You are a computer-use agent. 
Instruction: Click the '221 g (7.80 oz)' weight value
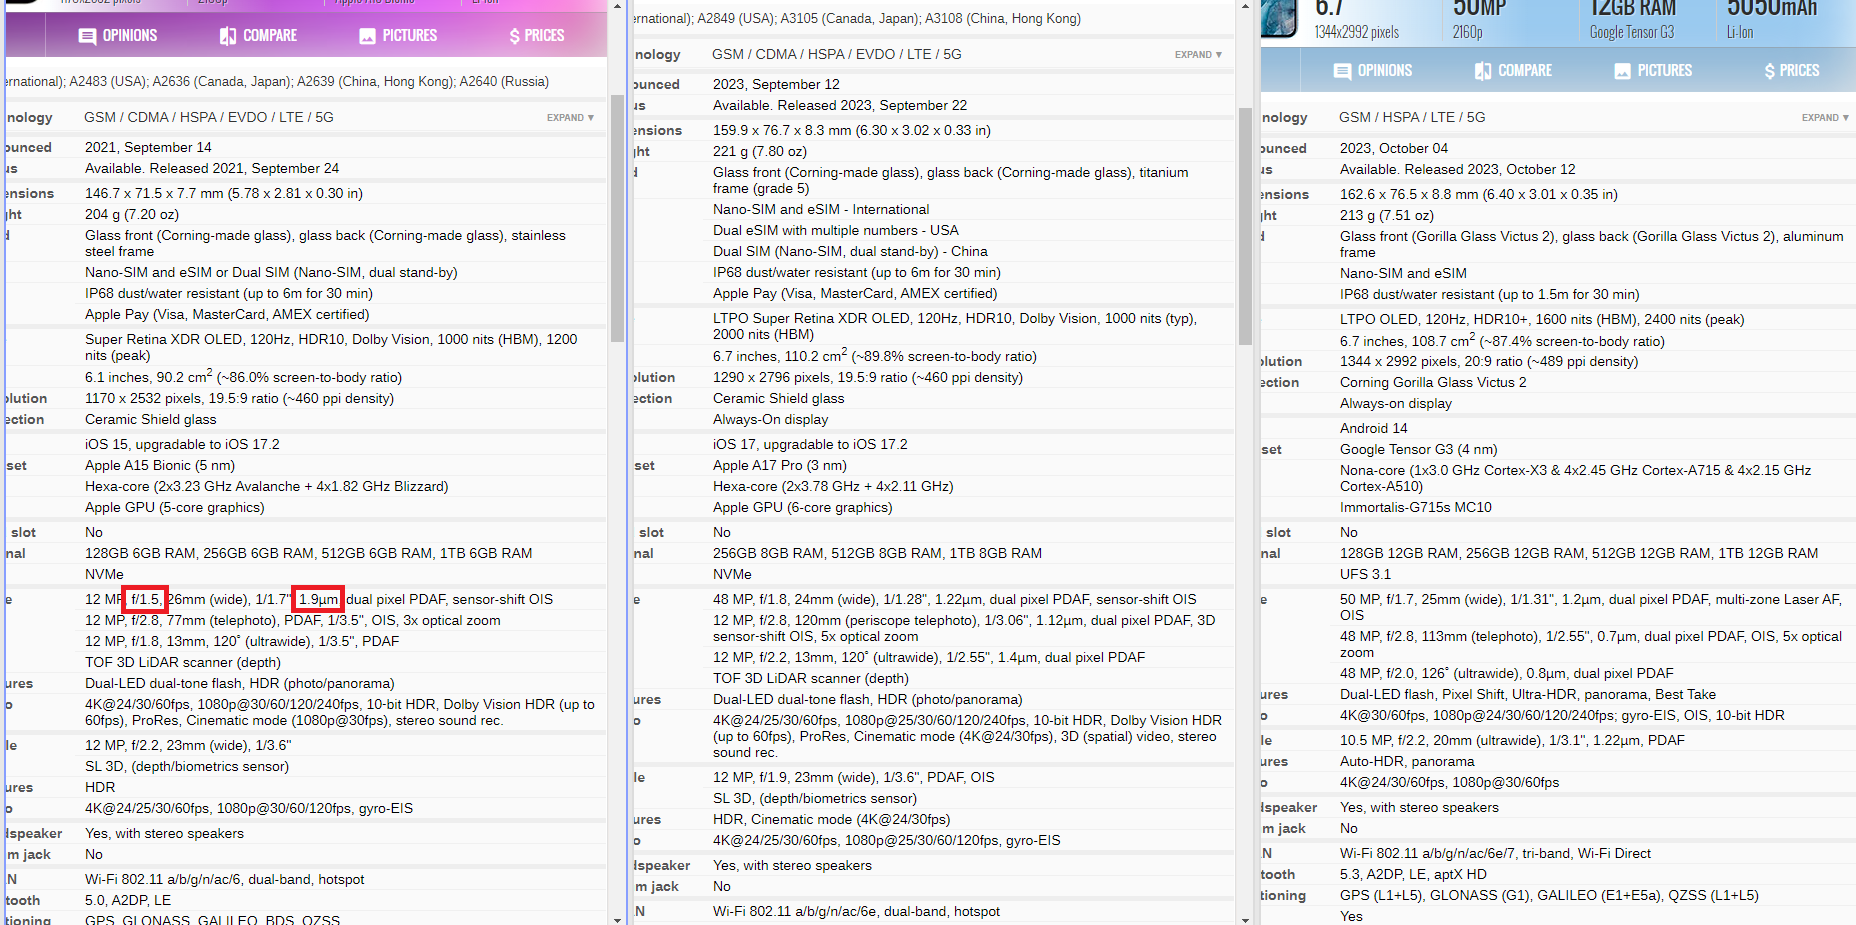(760, 151)
